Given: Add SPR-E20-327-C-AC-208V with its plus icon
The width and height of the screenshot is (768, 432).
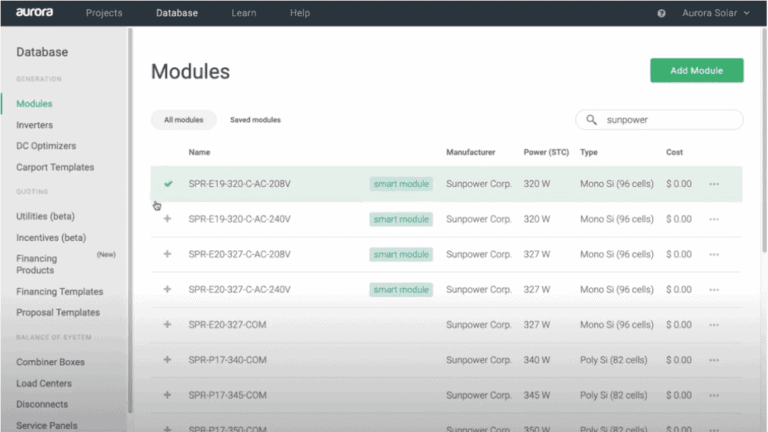Looking at the screenshot, I should click(x=168, y=254).
